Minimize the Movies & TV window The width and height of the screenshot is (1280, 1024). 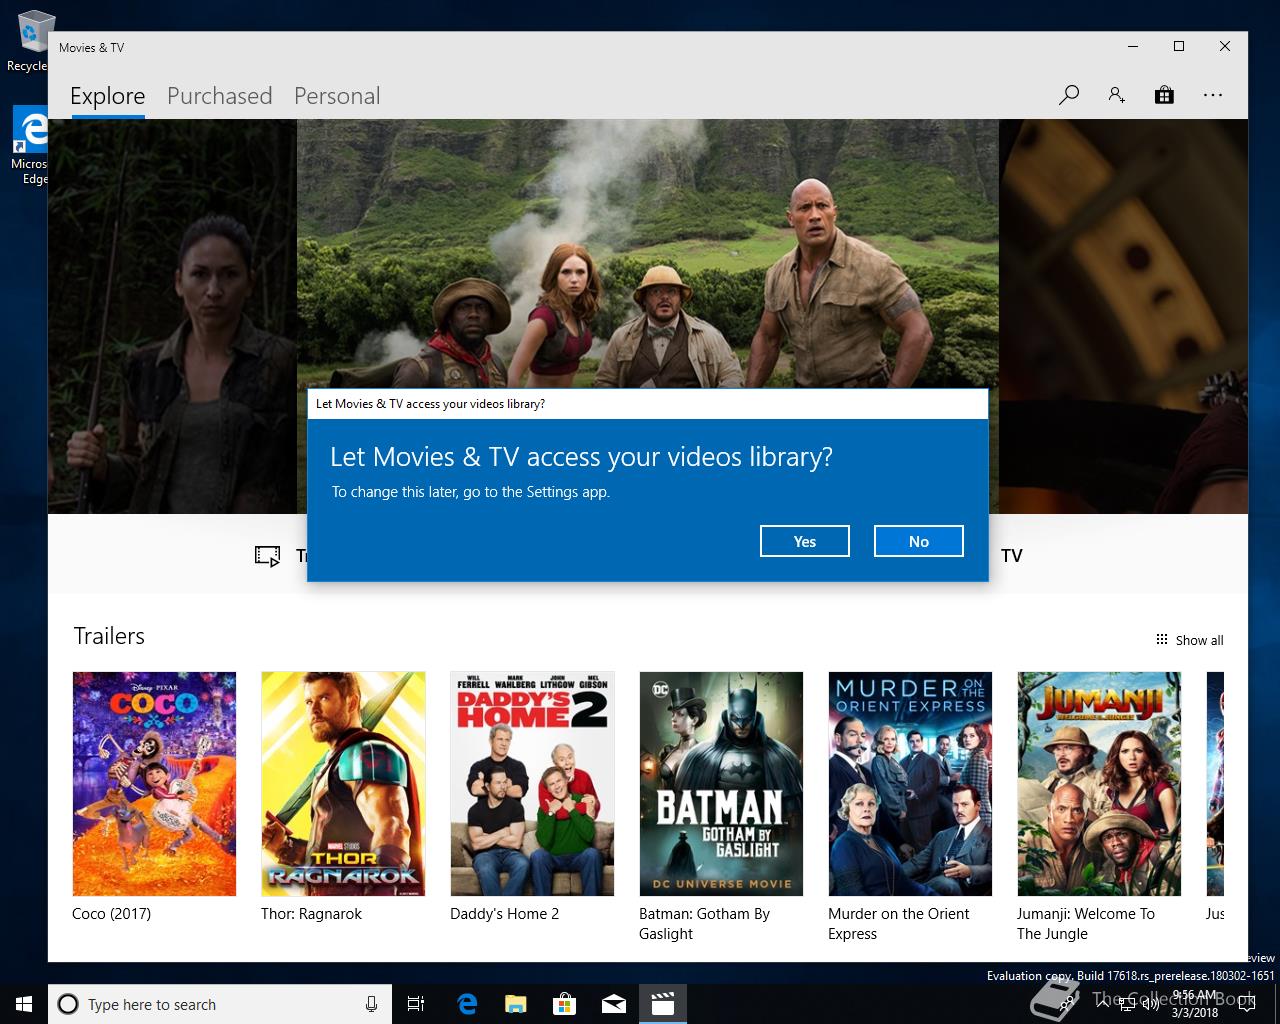[x=1133, y=47]
